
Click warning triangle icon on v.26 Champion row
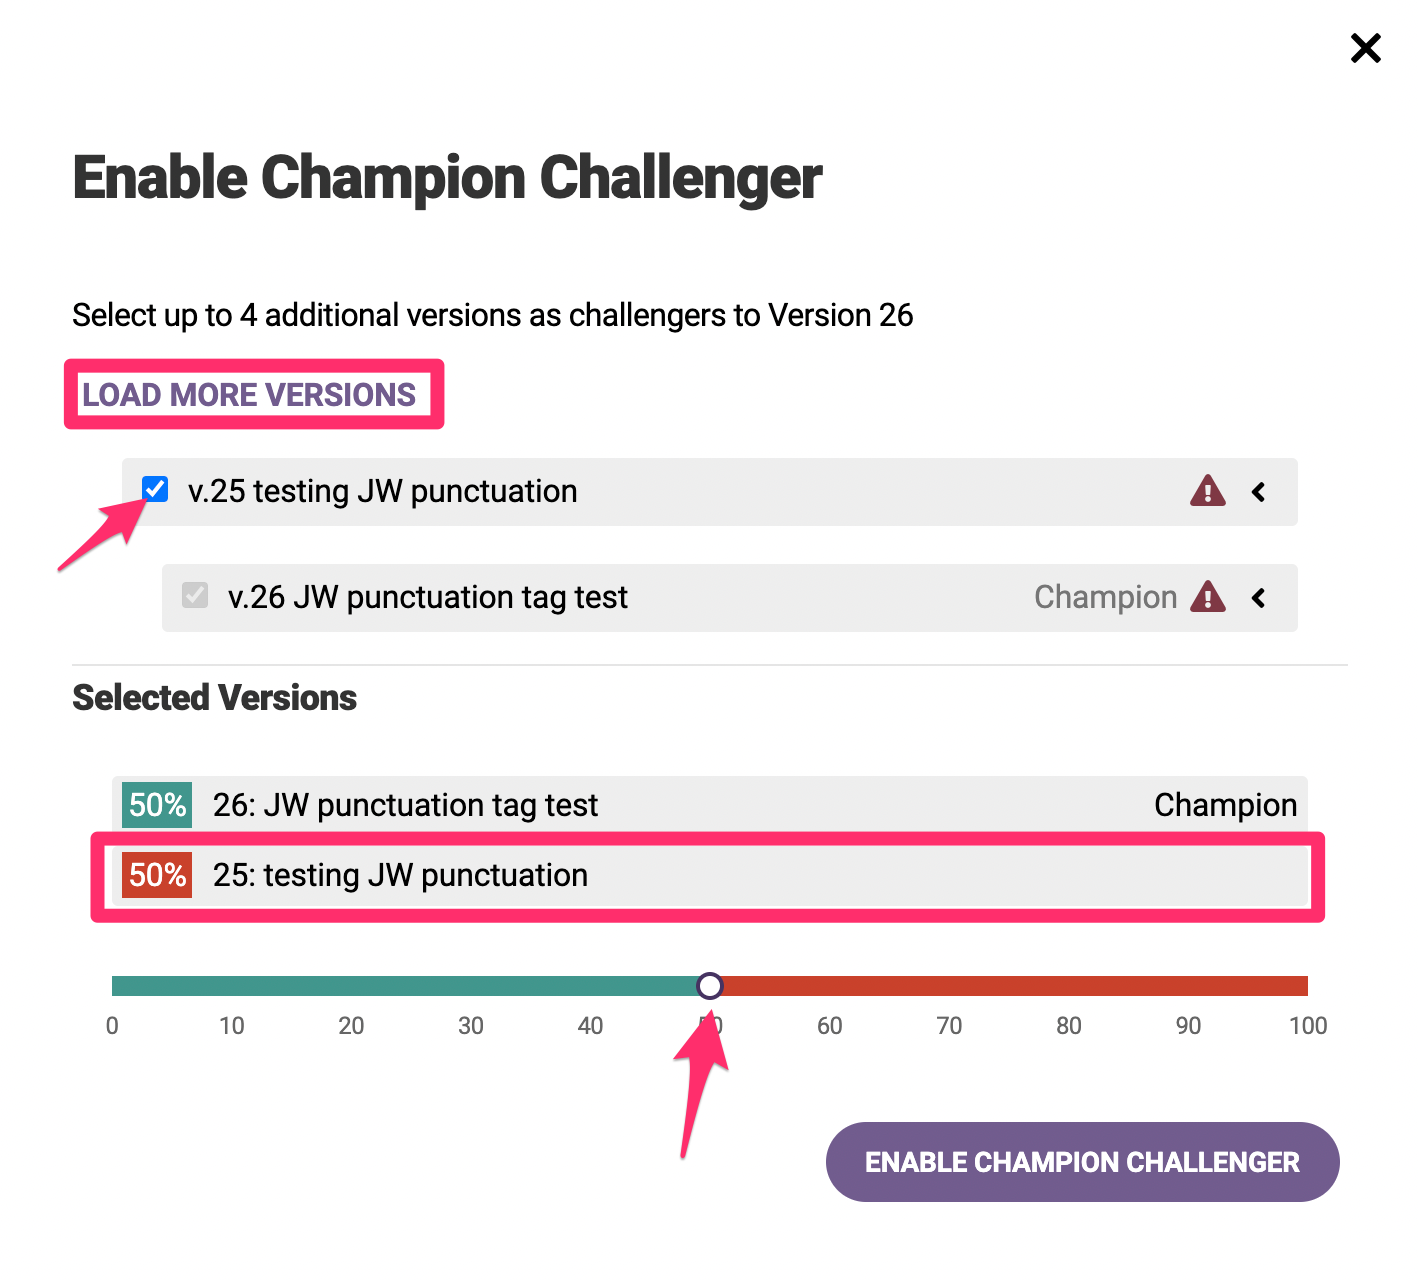pyautogui.click(x=1207, y=597)
